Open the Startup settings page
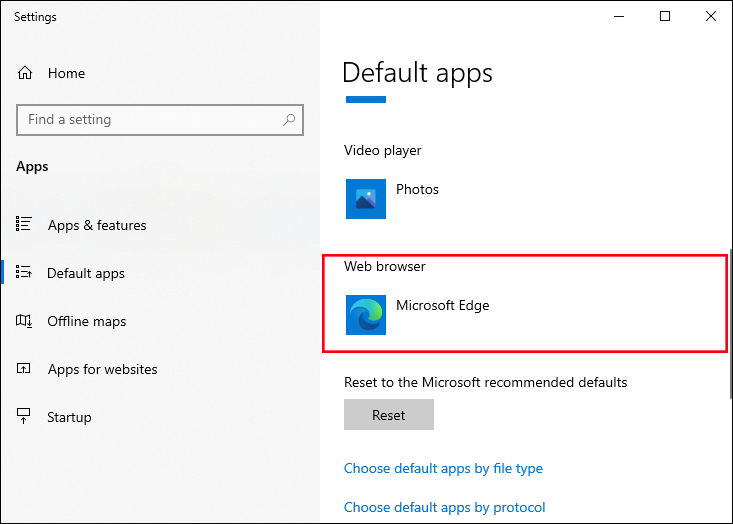The width and height of the screenshot is (733, 524). [x=69, y=417]
